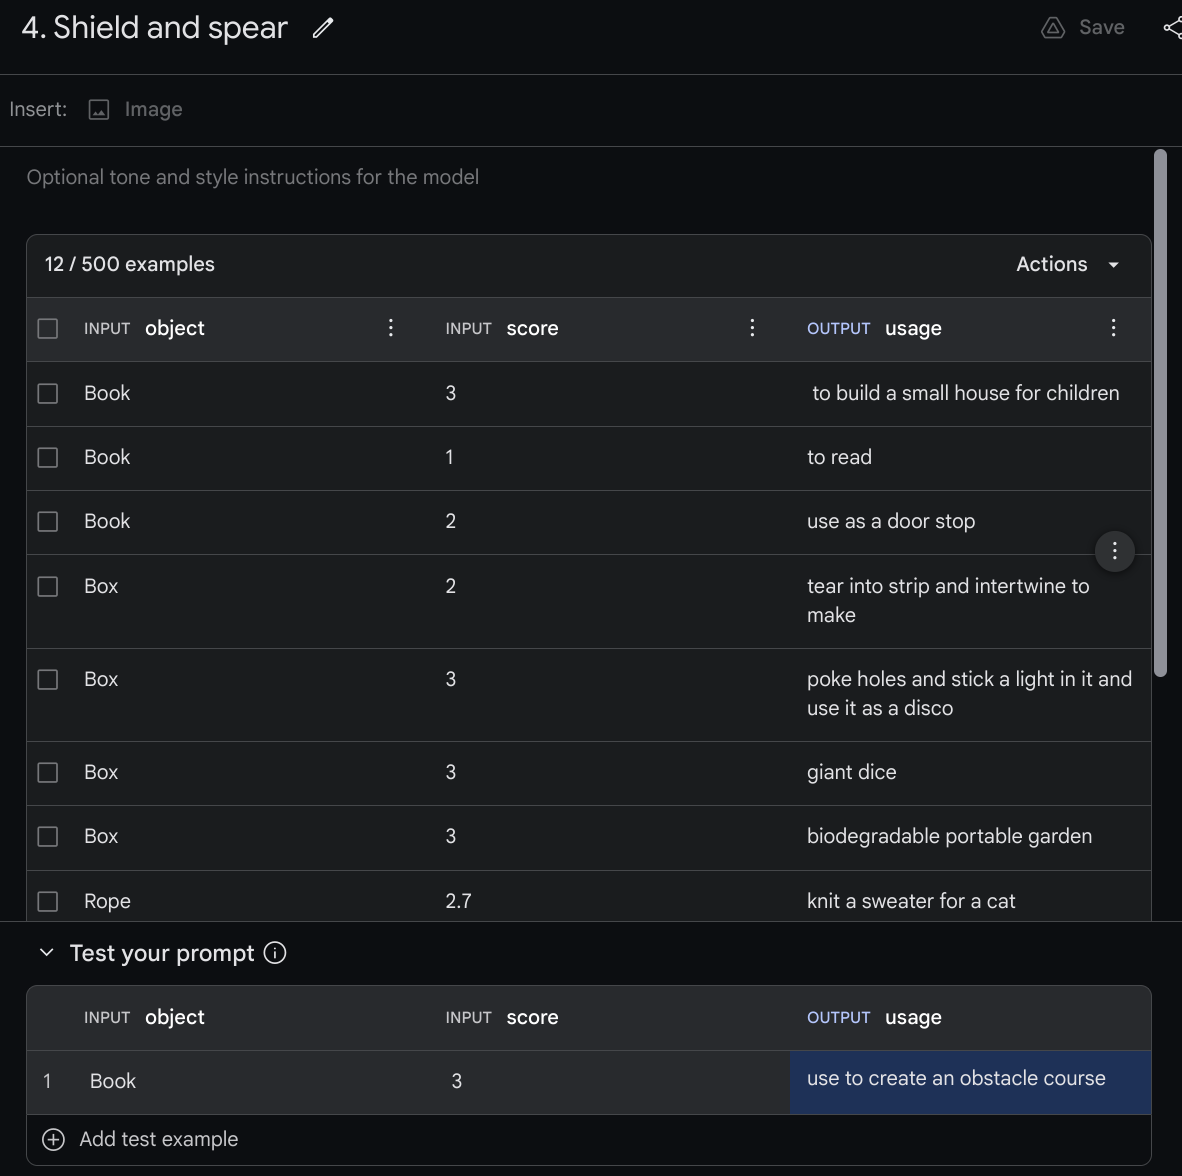Tick the Rope example row checkbox
Screen dimensions: 1182x1176
(48, 901)
